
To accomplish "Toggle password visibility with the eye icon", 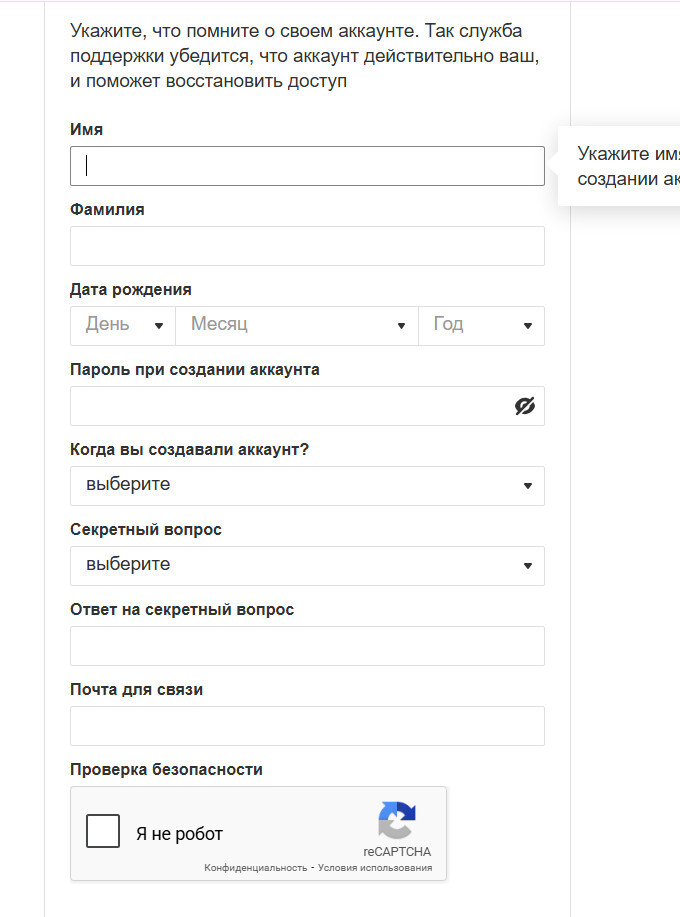I will tap(524, 406).
